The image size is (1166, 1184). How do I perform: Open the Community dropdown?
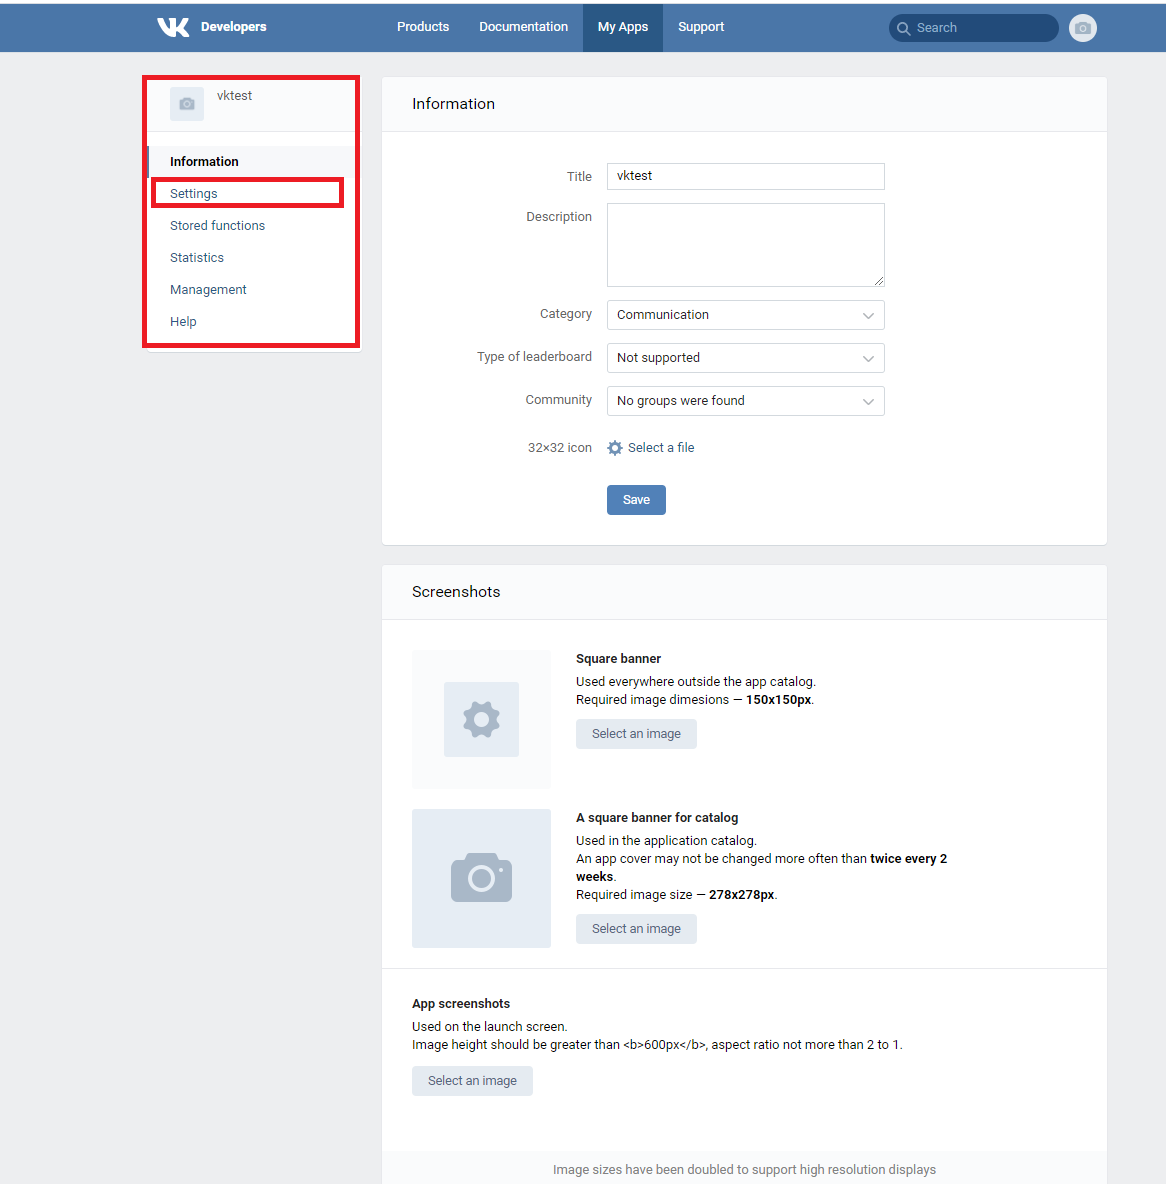pyautogui.click(x=745, y=401)
